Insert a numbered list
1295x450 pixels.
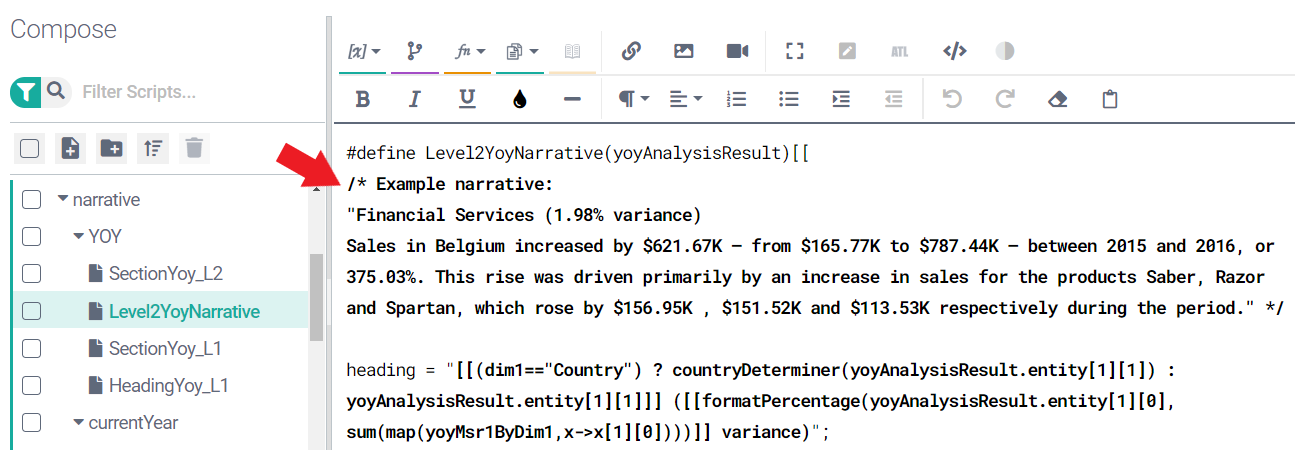(737, 99)
